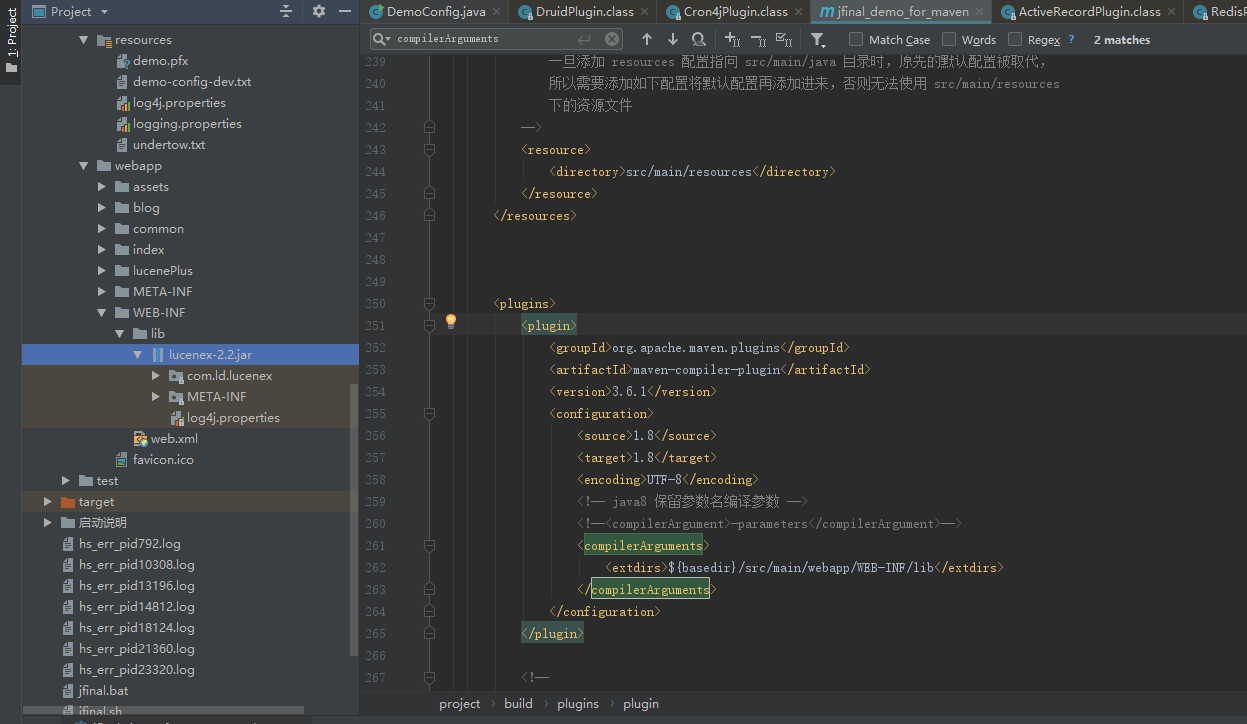
Task: Close the DemoConfig.java tab
Action: click(497, 12)
